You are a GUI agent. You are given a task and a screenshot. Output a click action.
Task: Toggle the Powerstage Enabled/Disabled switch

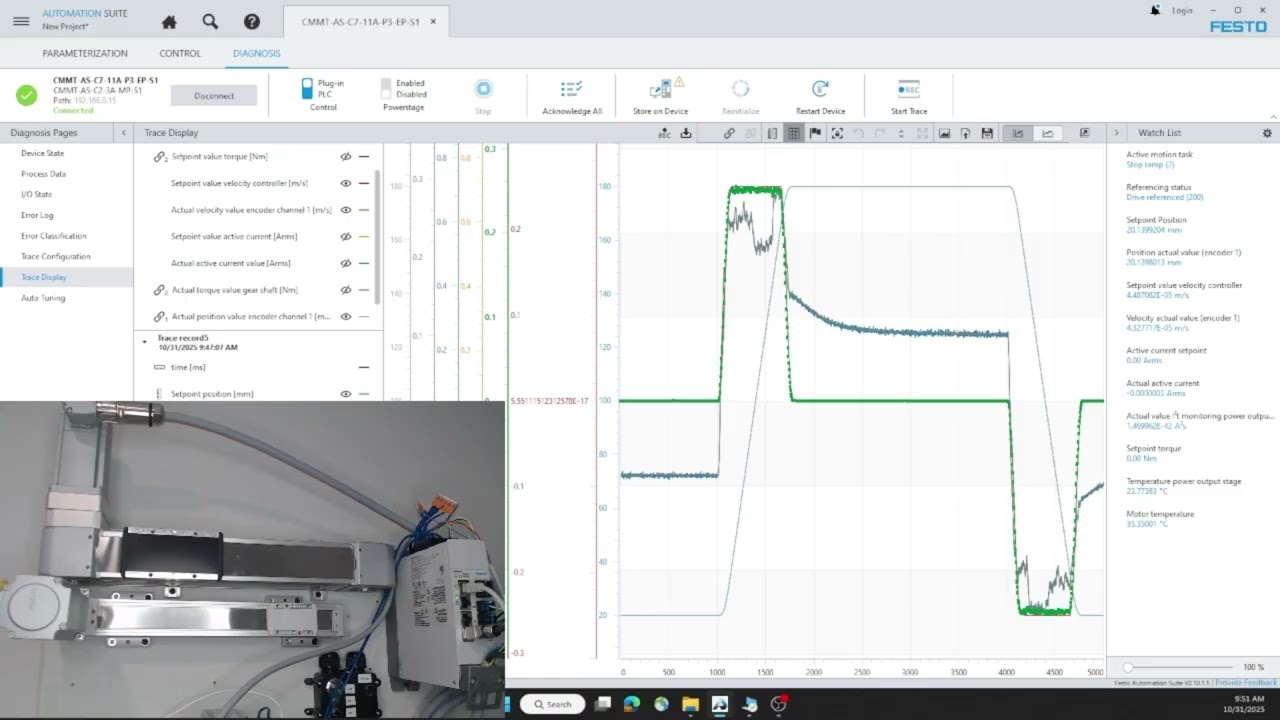pos(386,89)
